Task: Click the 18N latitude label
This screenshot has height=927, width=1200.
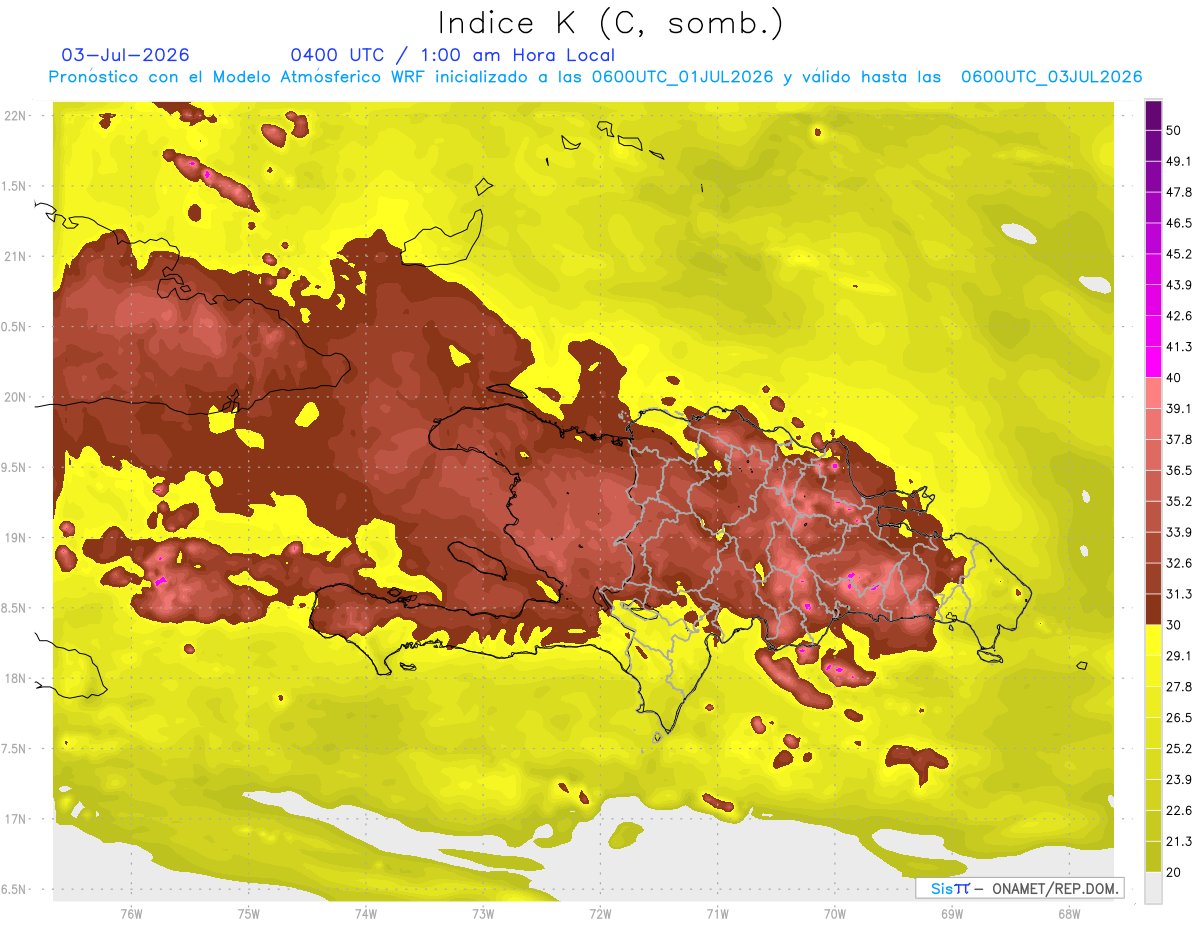Action: [17, 679]
